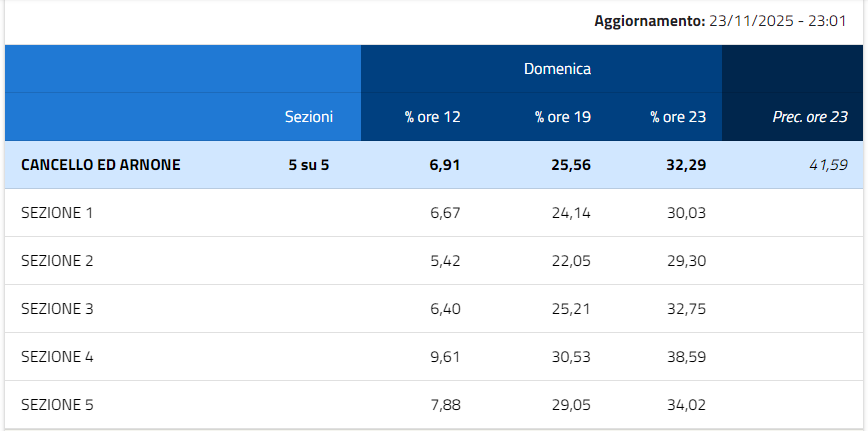The width and height of the screenshot is (868, 431).
Task: Click the 5 su 5 sections count
Action: tap(308, 165)
